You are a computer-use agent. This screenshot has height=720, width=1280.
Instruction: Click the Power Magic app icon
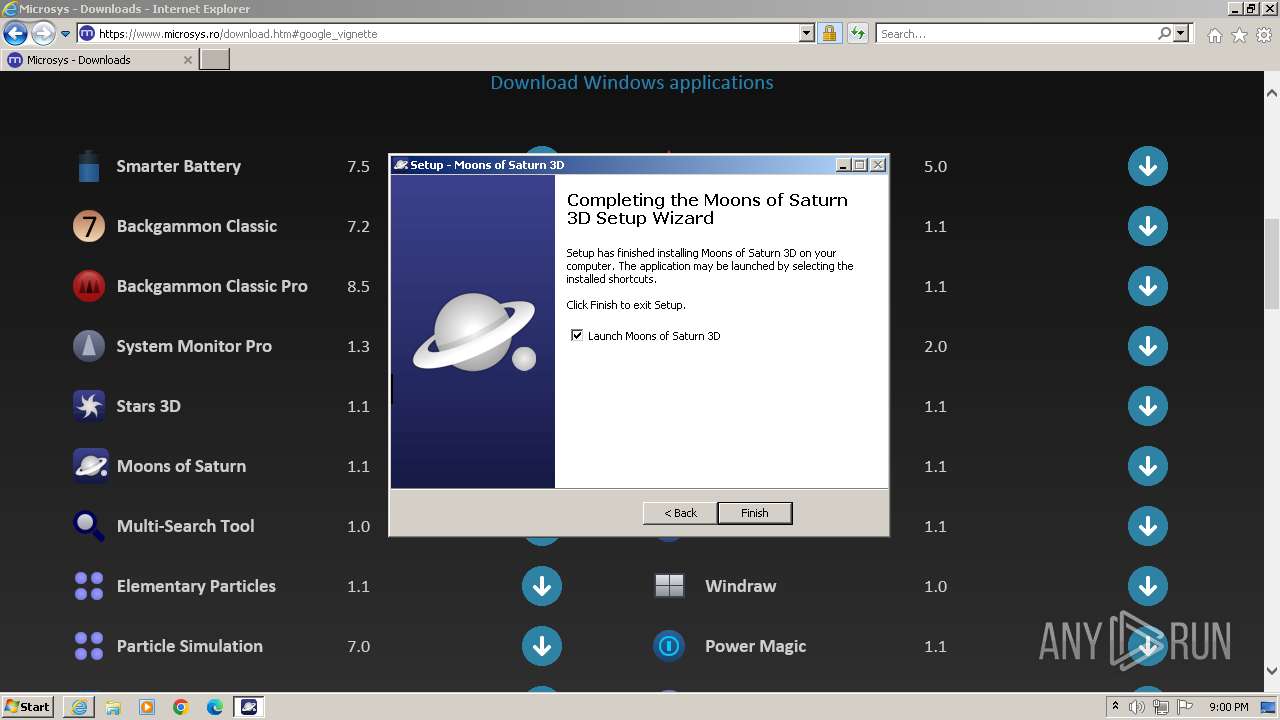[x=669, y=646]
